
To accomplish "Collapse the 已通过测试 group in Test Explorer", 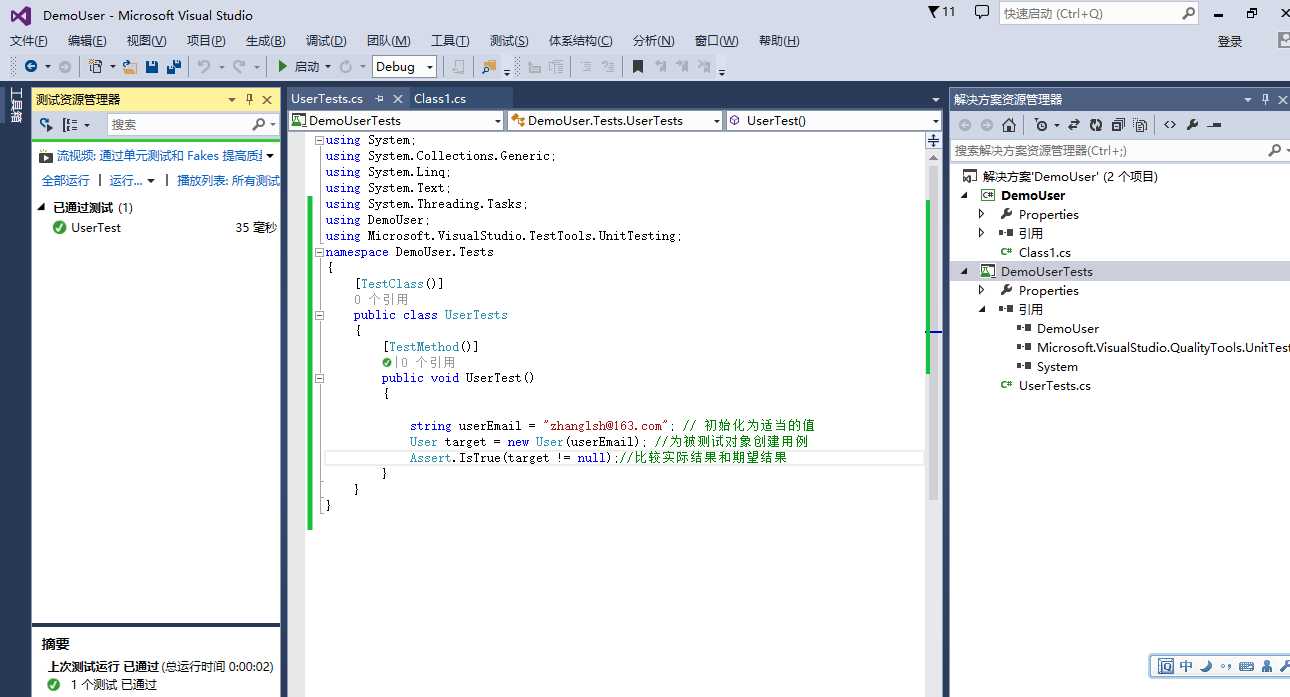I will point(42,208).
